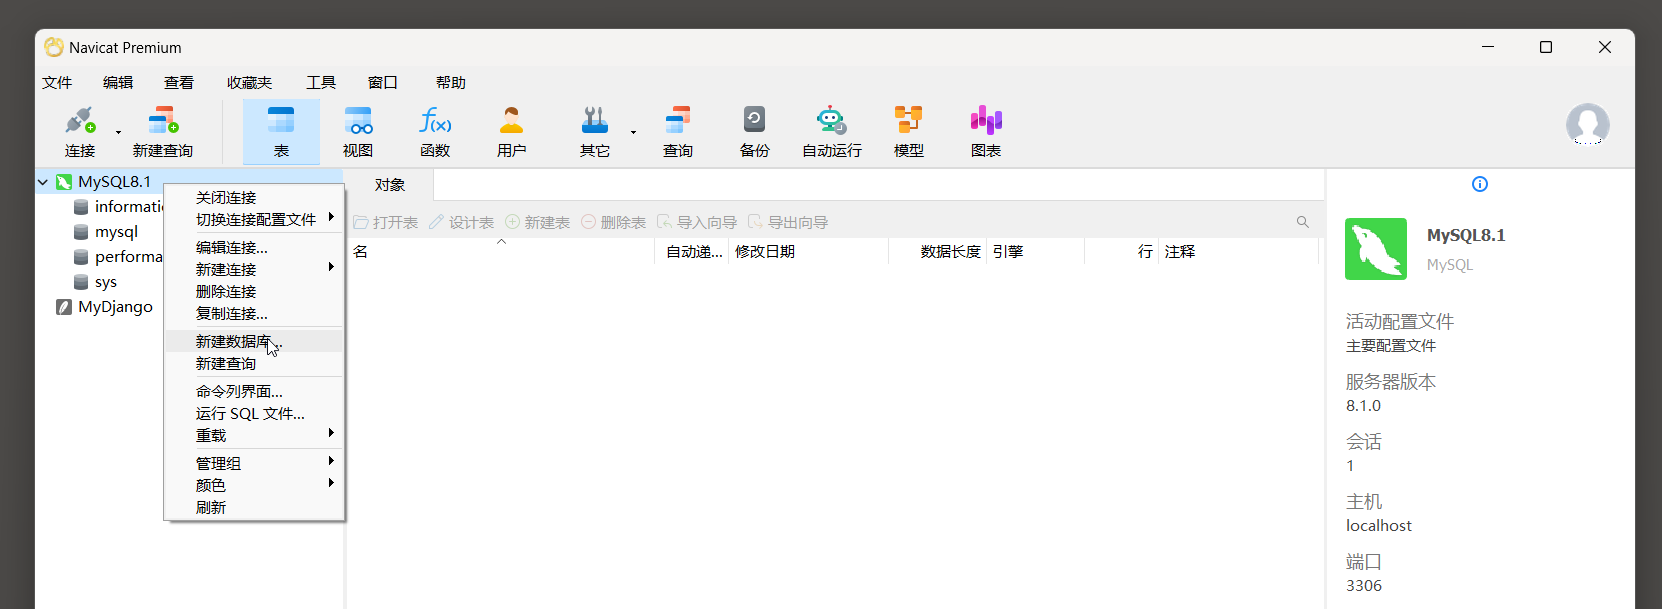Select the 表 table toolbar icon
1662x609 pixels.
(x=281, y=131)
